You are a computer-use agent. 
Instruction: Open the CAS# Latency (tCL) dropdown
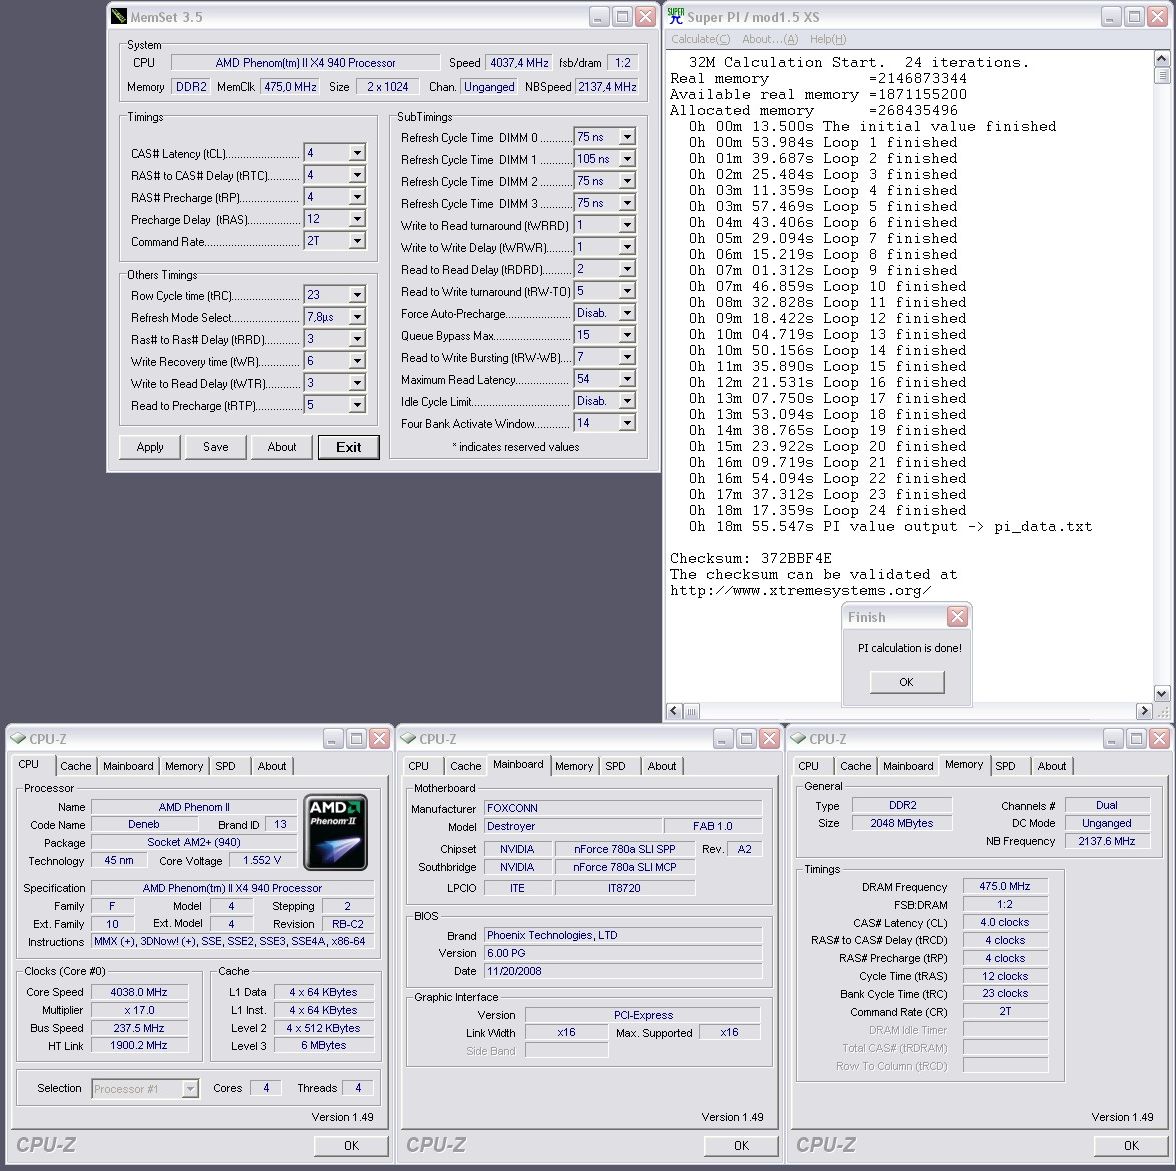[x=357, y=153]
